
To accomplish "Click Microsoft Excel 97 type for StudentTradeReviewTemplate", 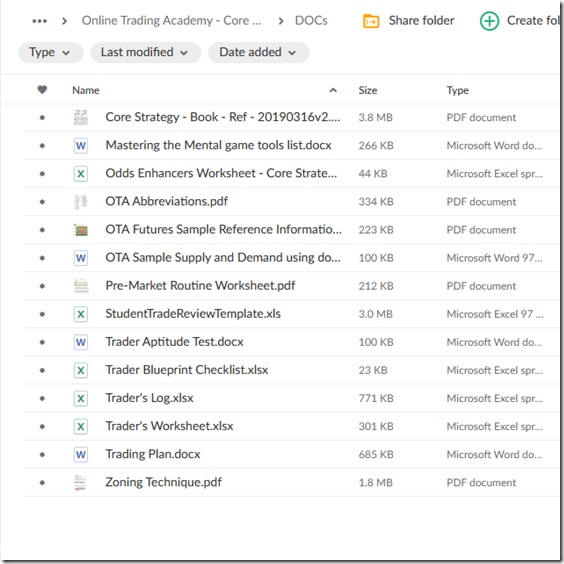I will 495,314.
